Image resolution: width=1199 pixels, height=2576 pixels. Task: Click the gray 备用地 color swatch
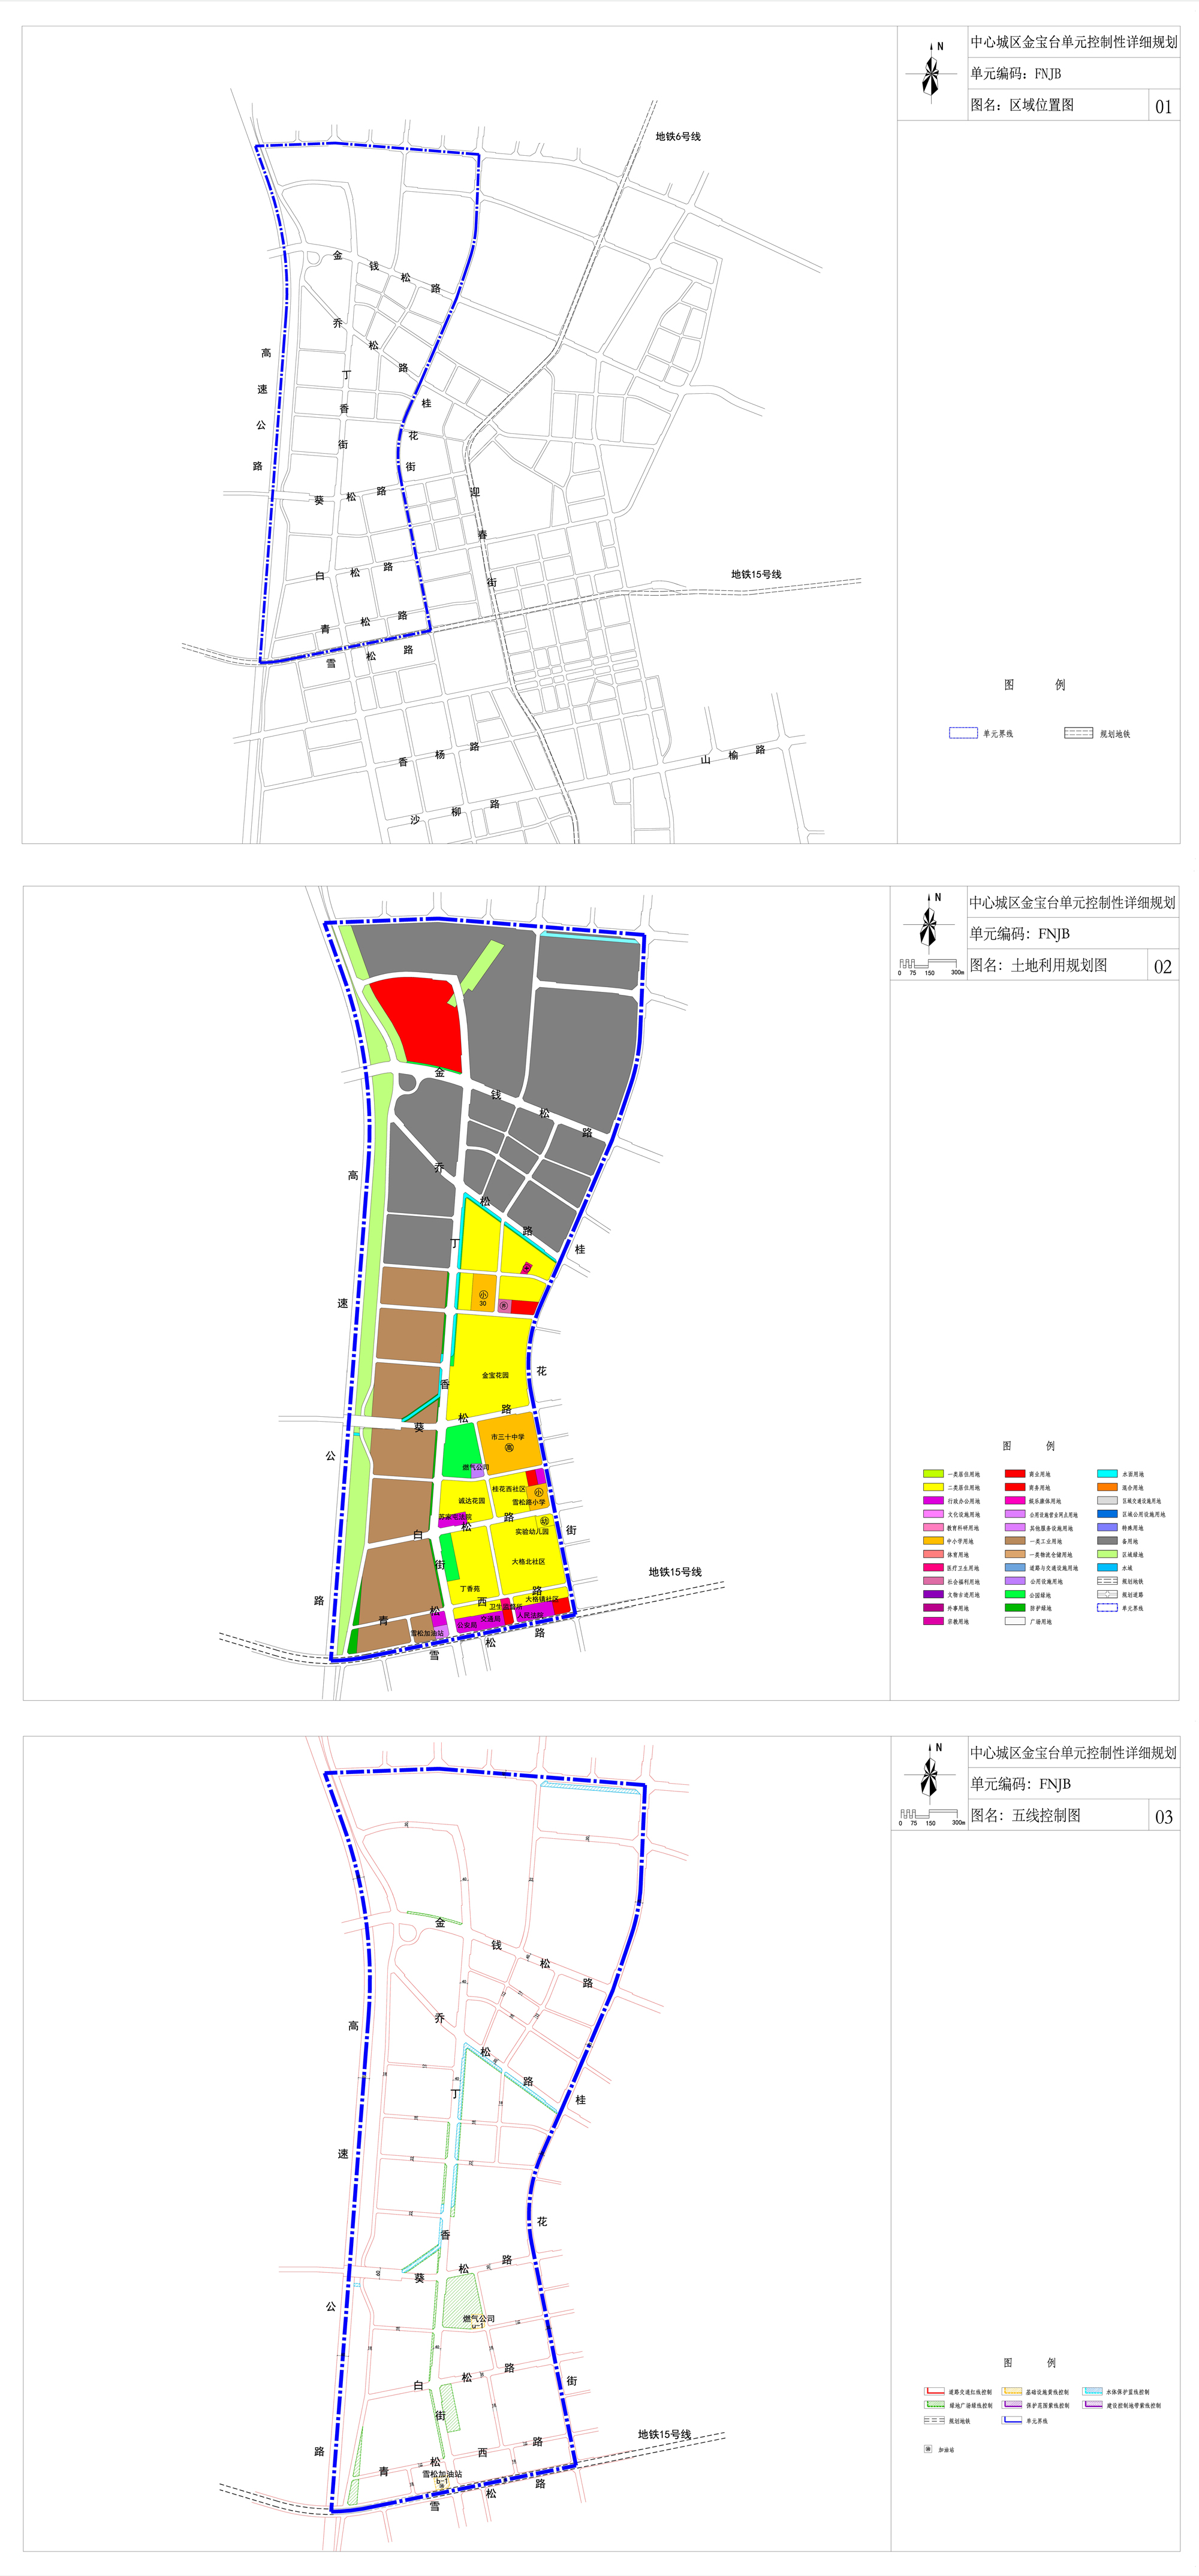point(1107,1541)
